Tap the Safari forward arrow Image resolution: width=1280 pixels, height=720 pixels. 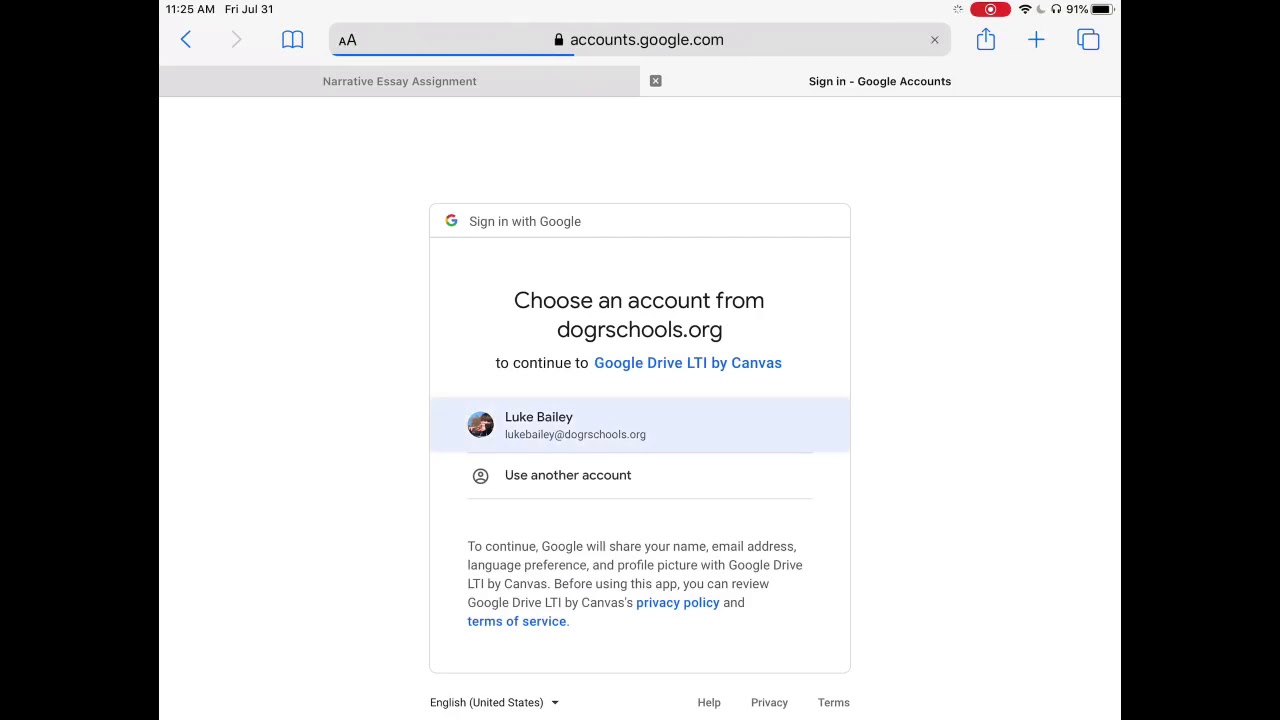[x=236, y=40]
